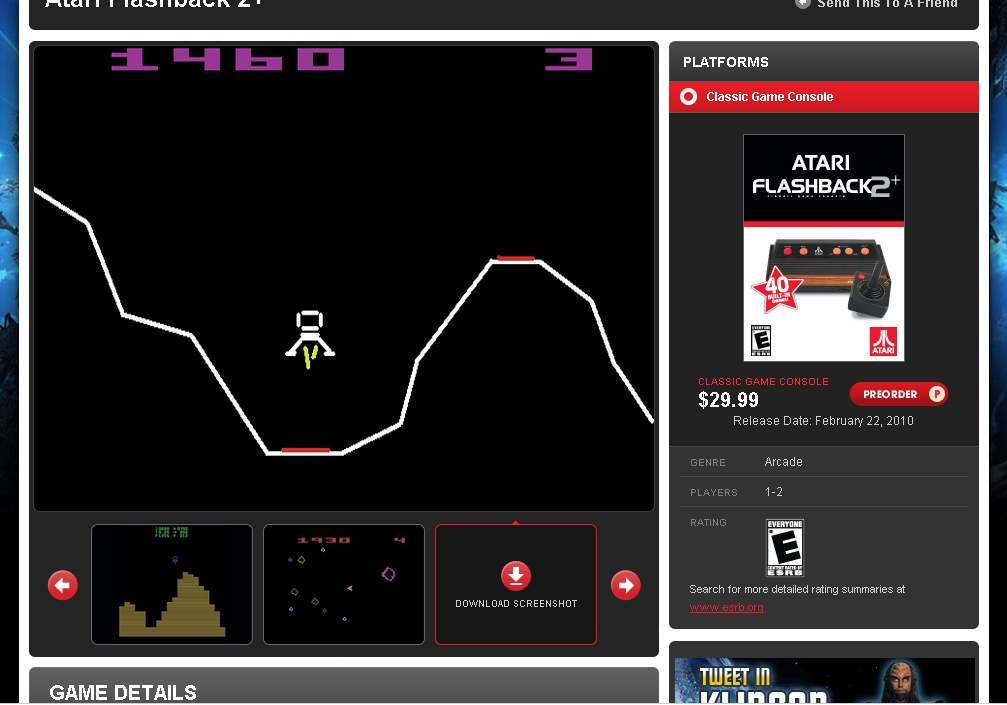Open the yellow mountain game thumbnail

click(x=172, y=584)
